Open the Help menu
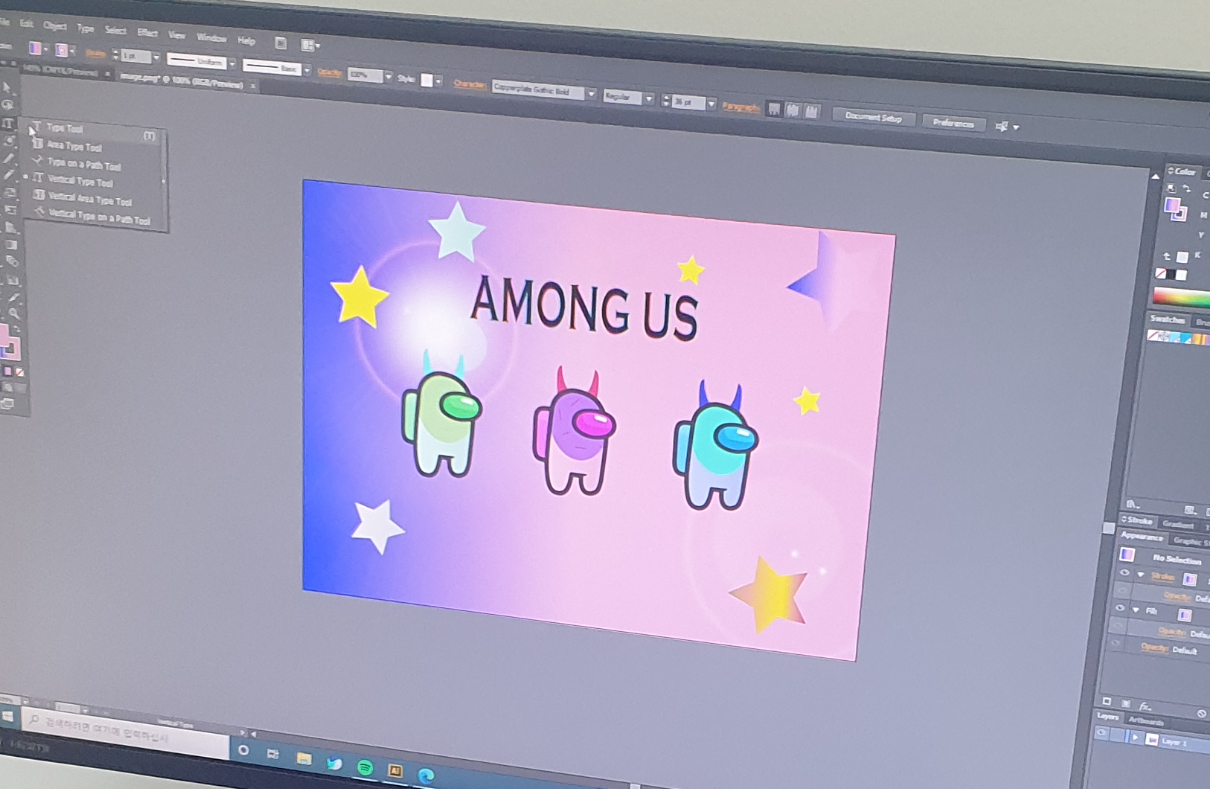1210x789 pixels. click(x=246, y=41)
